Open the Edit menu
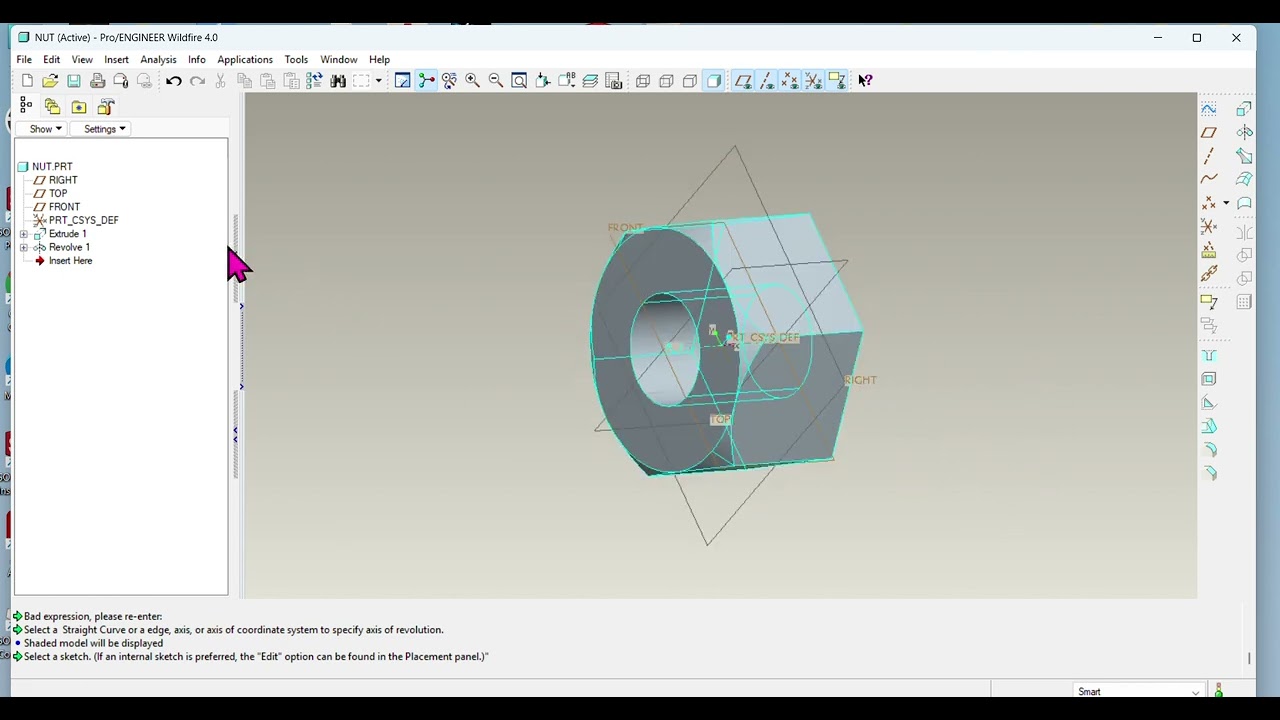This screenshot has height=720, width=1280. point(51,60)
